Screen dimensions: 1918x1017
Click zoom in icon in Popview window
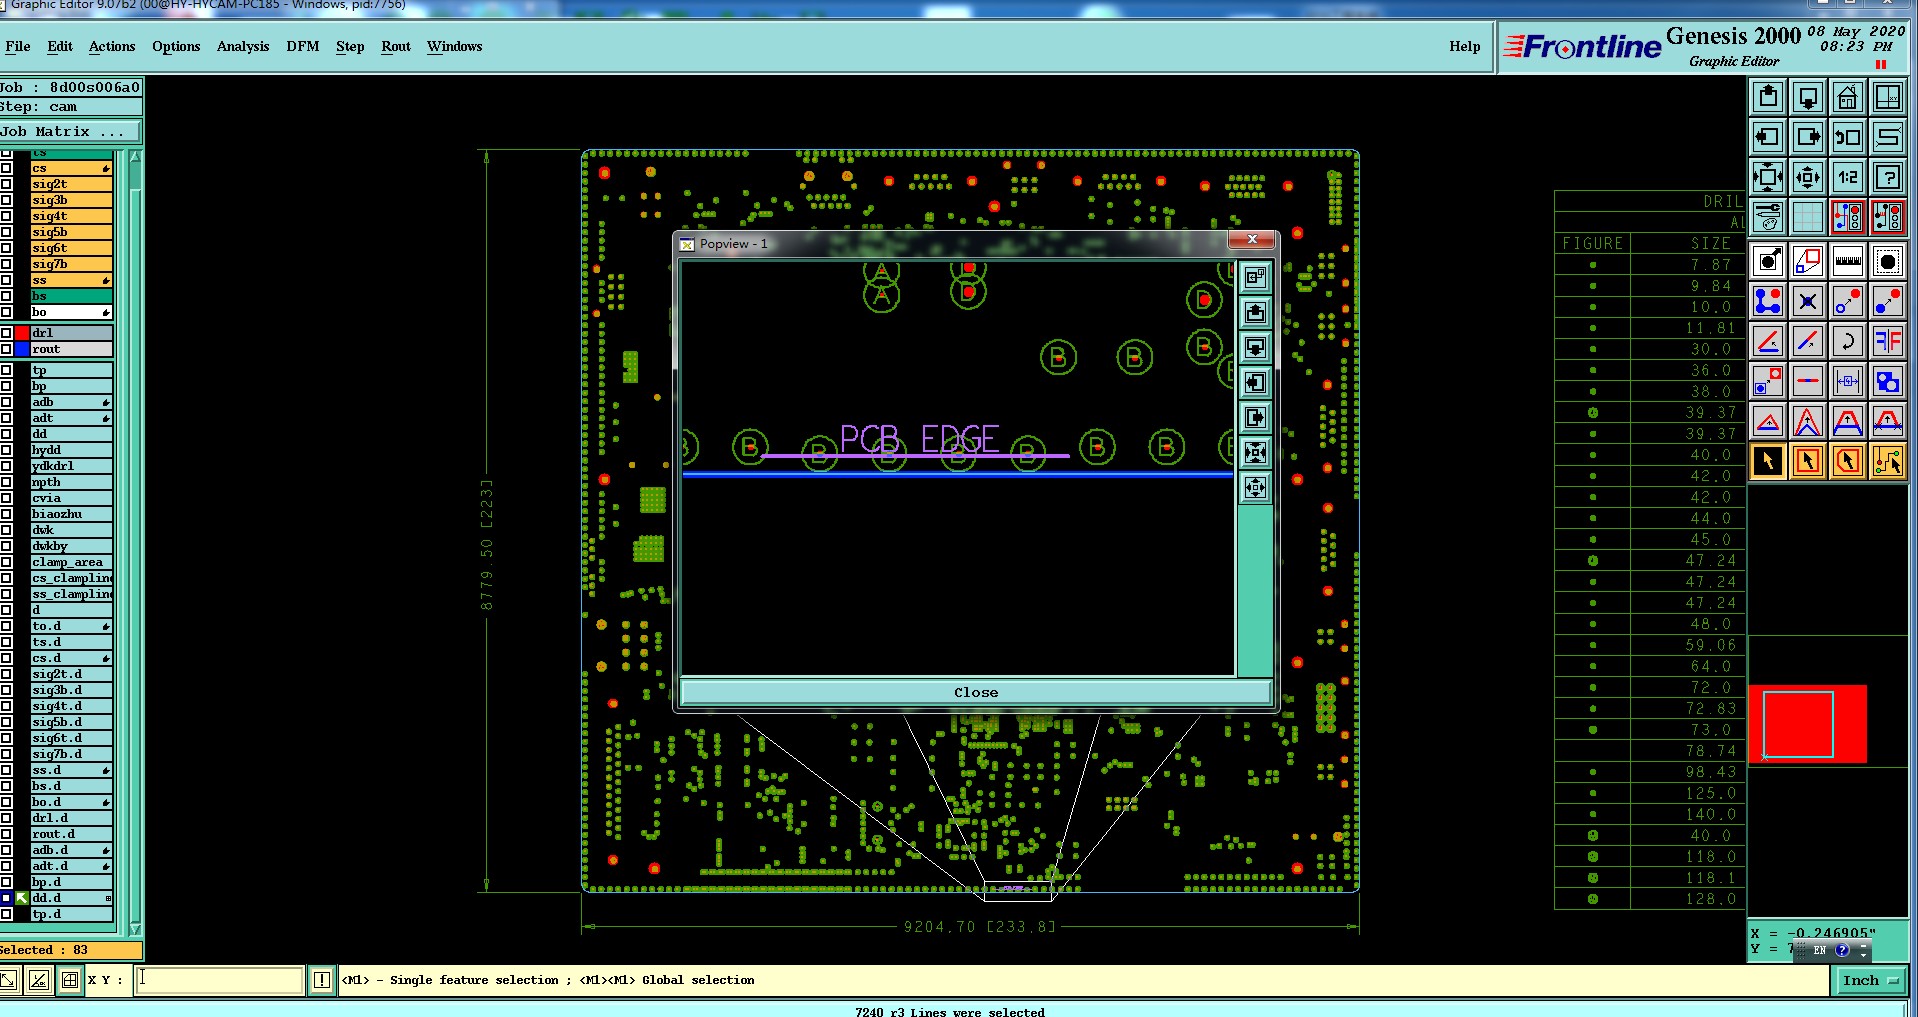coord(1255,453)
